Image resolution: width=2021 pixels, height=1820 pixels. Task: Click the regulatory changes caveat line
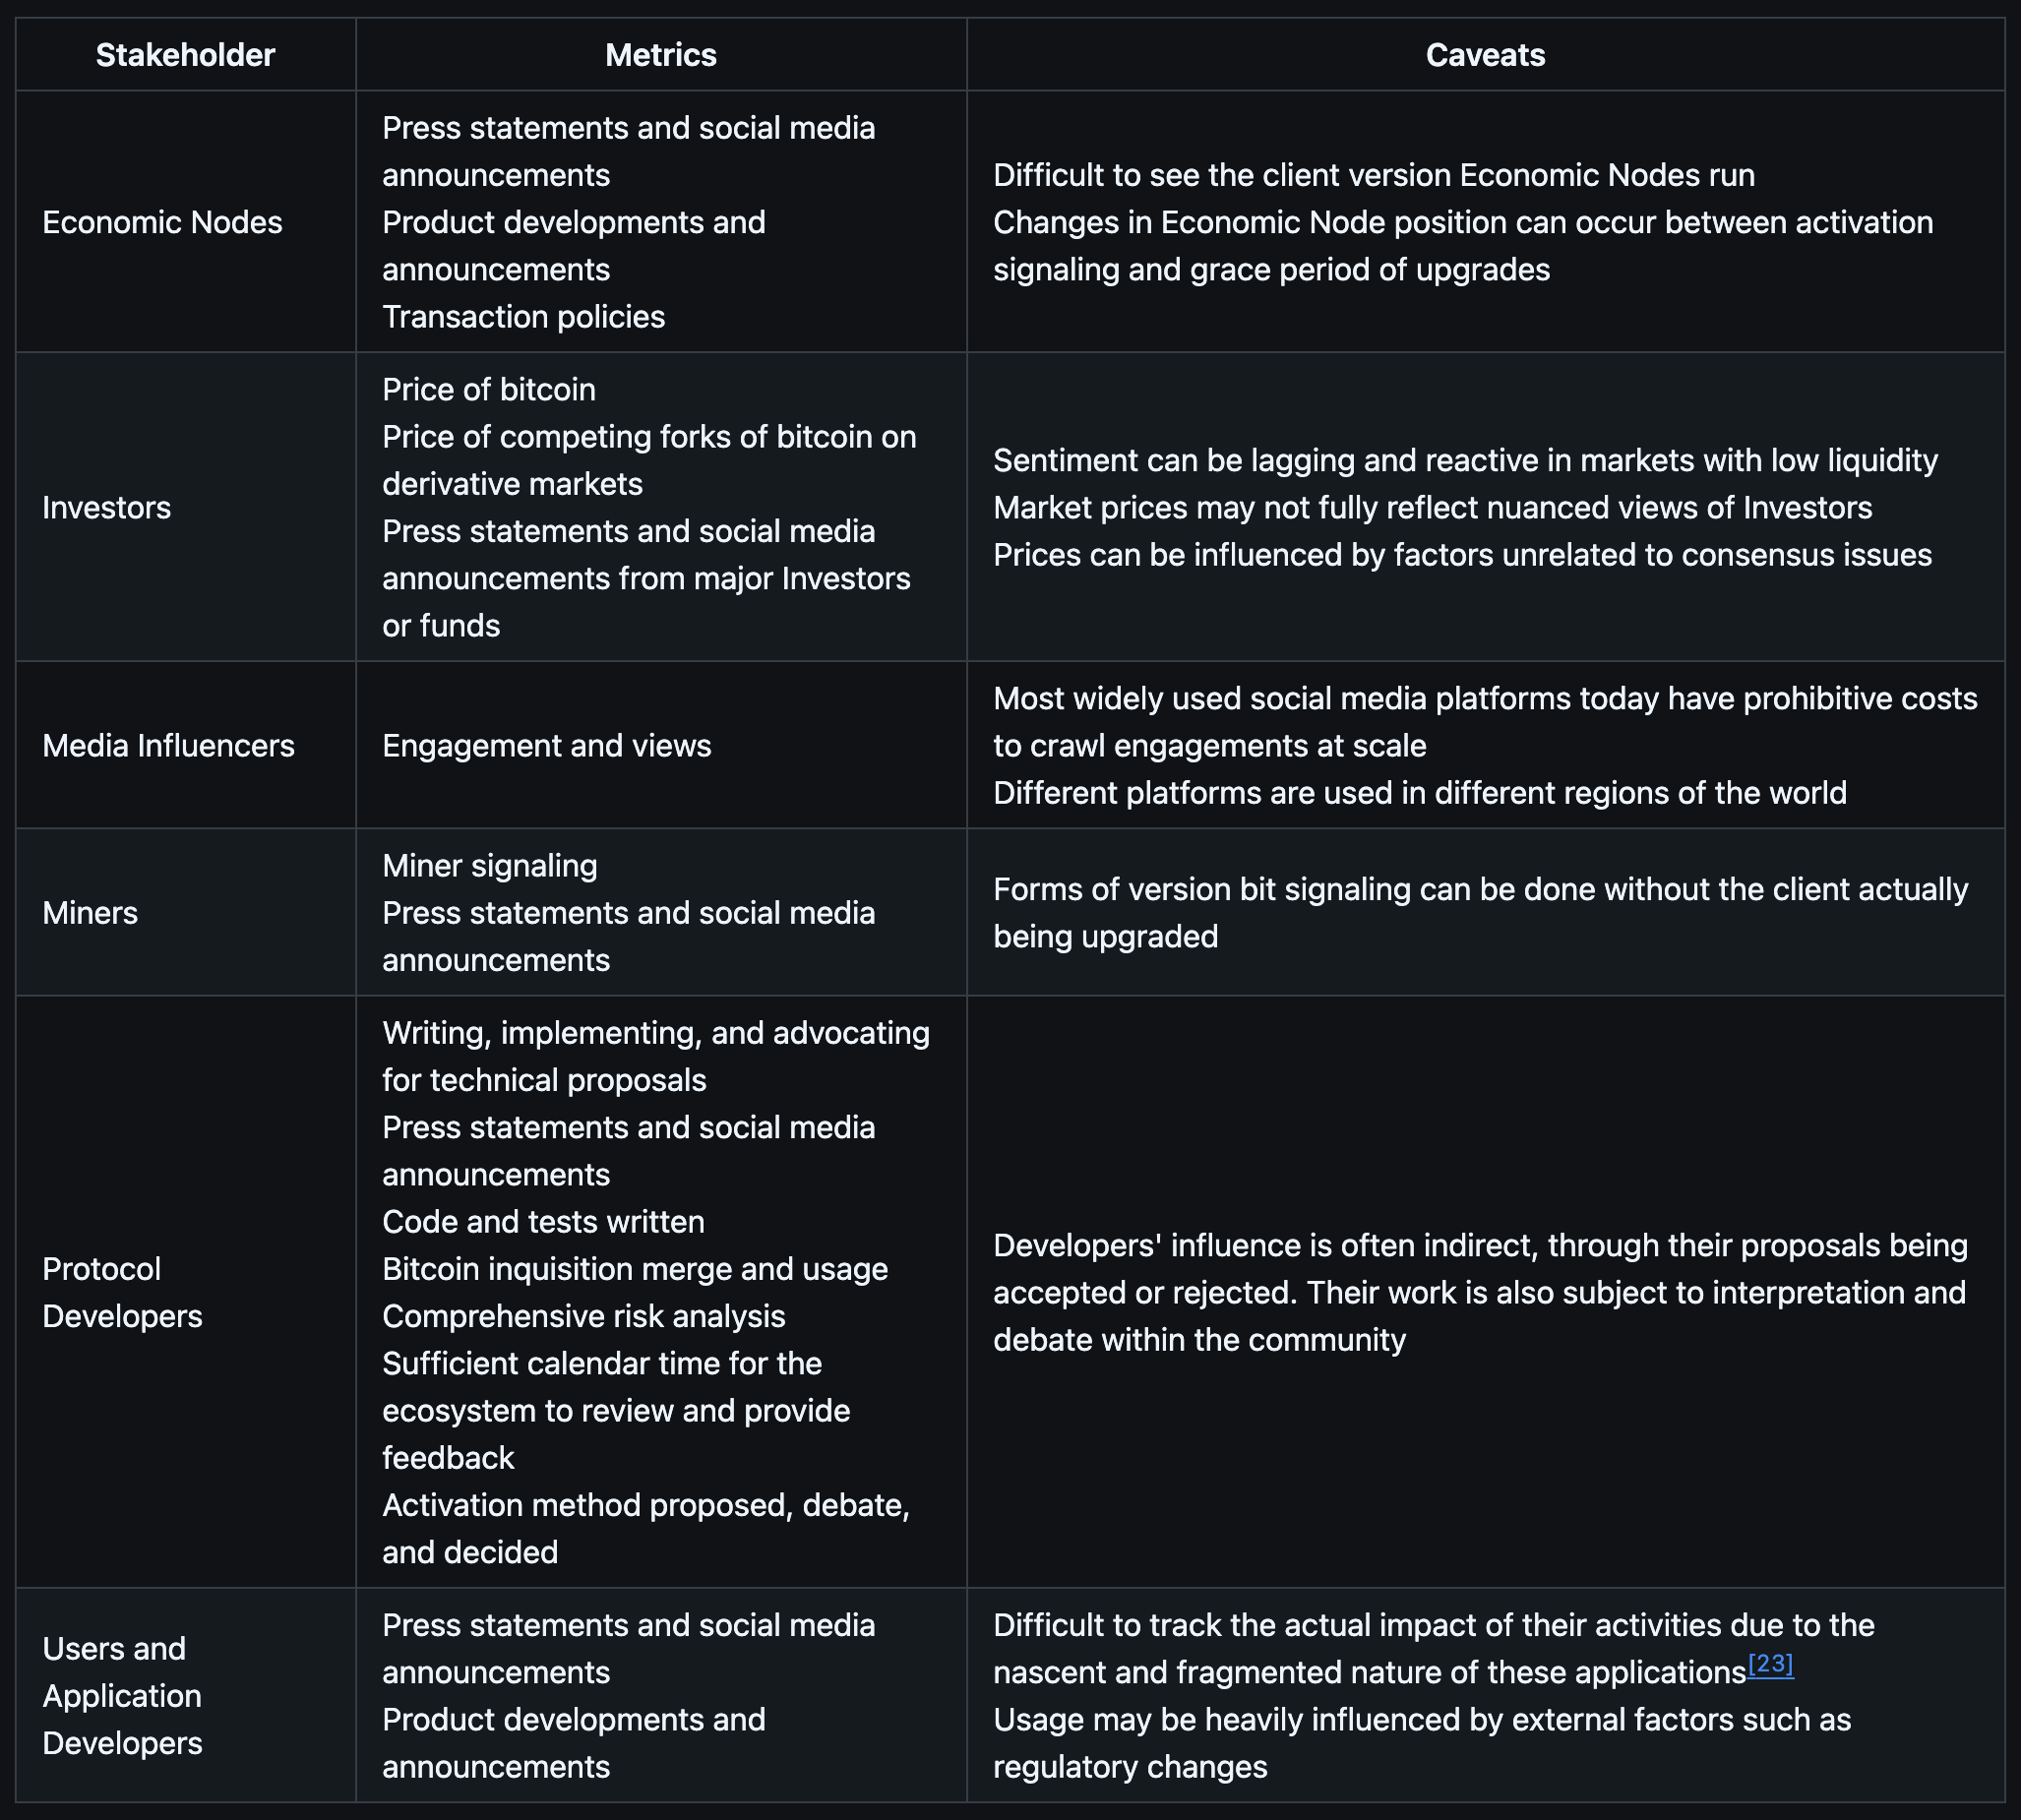[x=1130, y=1766]
